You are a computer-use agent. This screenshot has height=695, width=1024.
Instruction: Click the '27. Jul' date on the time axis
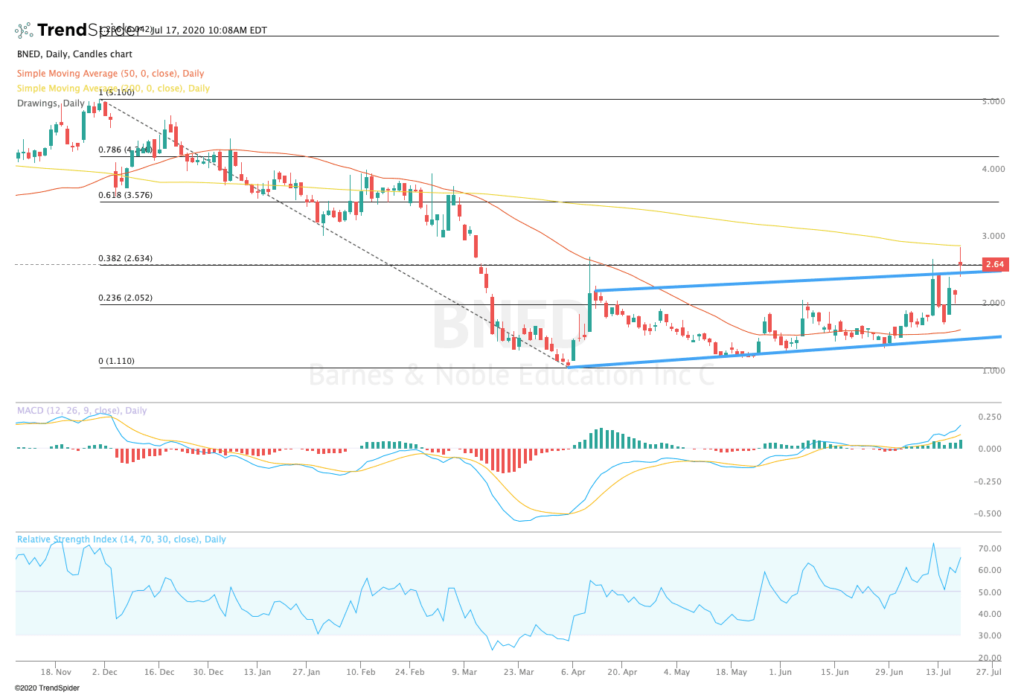click(989, 671)
